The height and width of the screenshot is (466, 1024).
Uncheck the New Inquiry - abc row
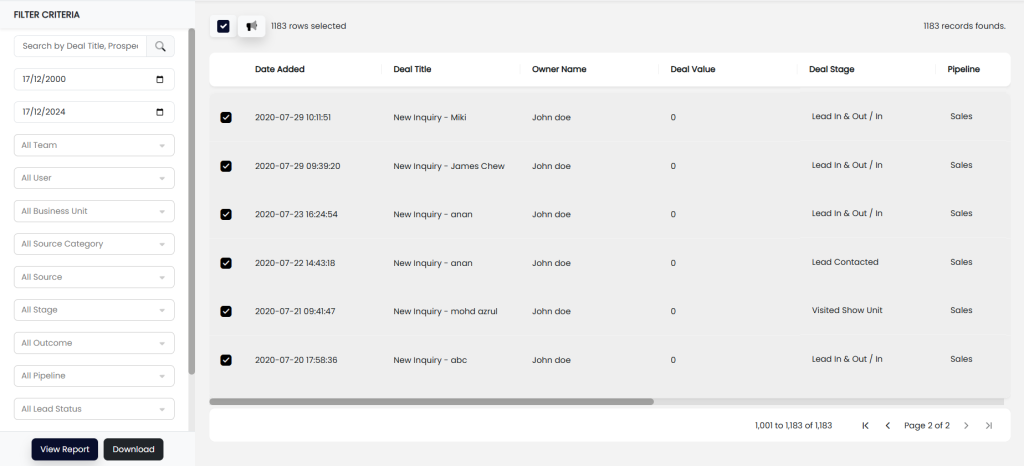(x=226, y=360)
